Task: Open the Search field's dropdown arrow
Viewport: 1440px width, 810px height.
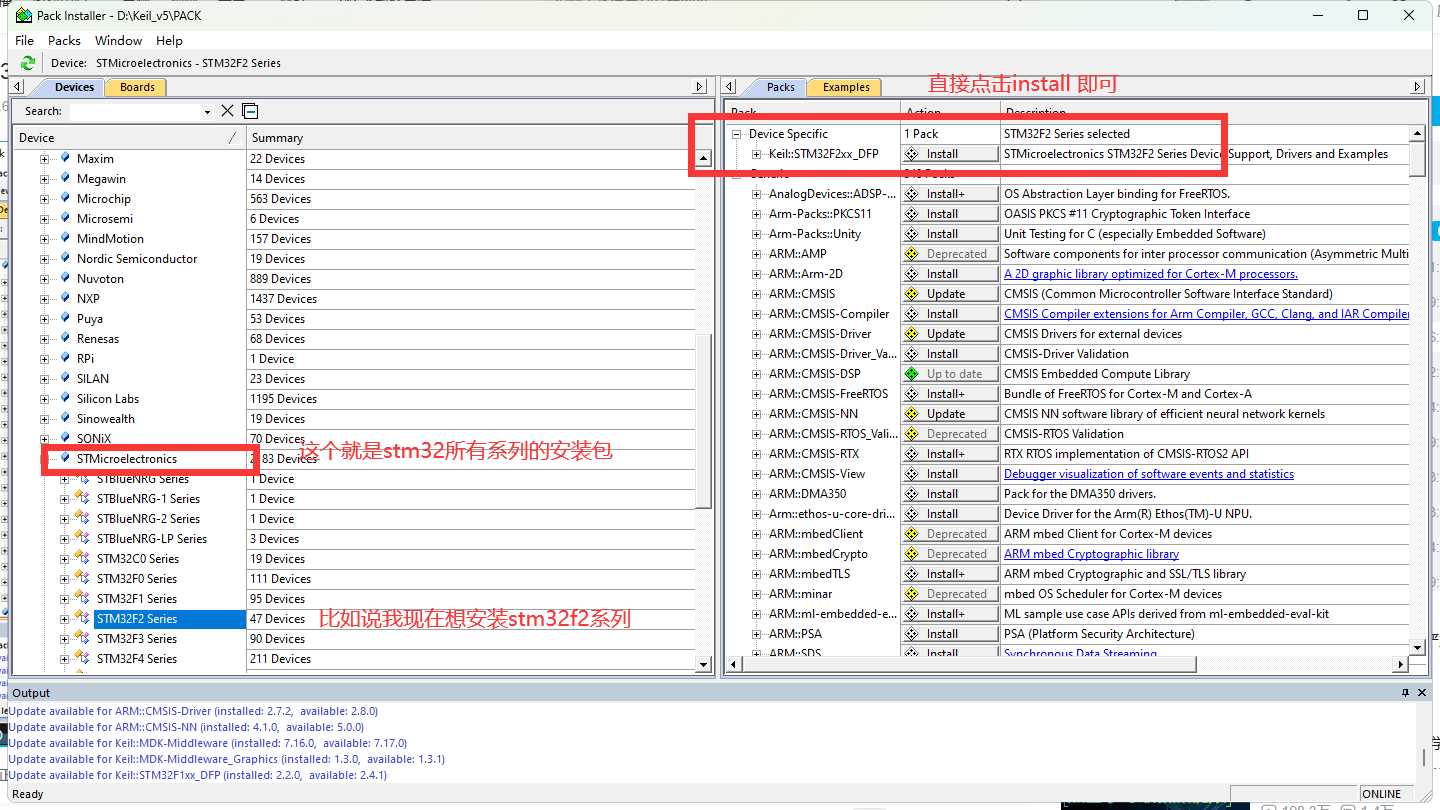Action: point(207,112)
